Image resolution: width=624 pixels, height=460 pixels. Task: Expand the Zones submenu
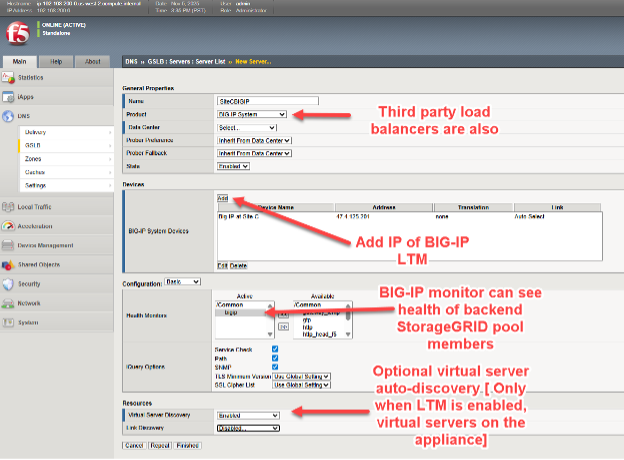(66, 159)
